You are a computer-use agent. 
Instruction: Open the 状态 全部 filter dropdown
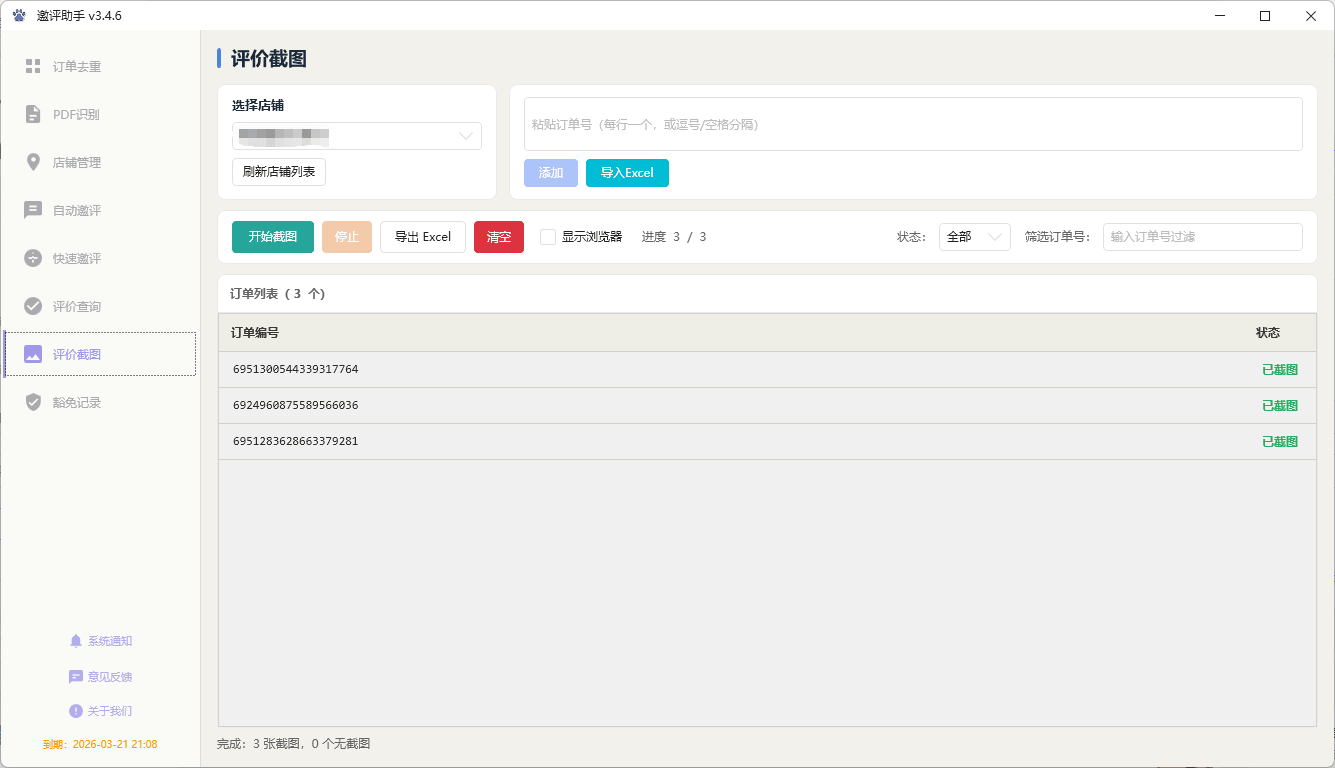pyautogui.click(x=974, y=237)
